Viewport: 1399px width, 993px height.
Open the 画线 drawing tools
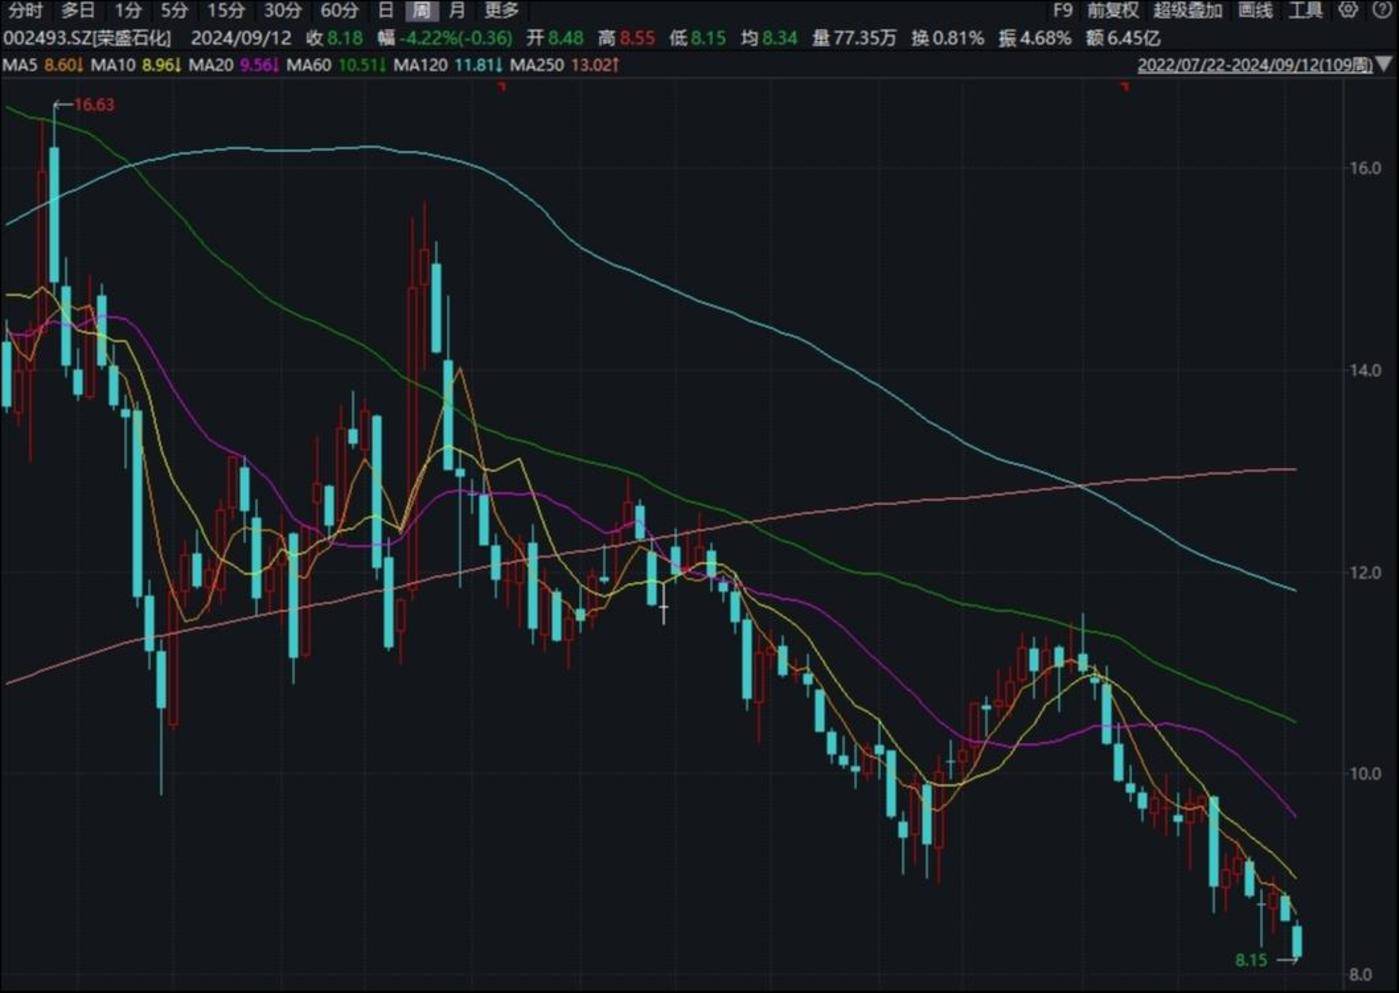(1255, 10)
